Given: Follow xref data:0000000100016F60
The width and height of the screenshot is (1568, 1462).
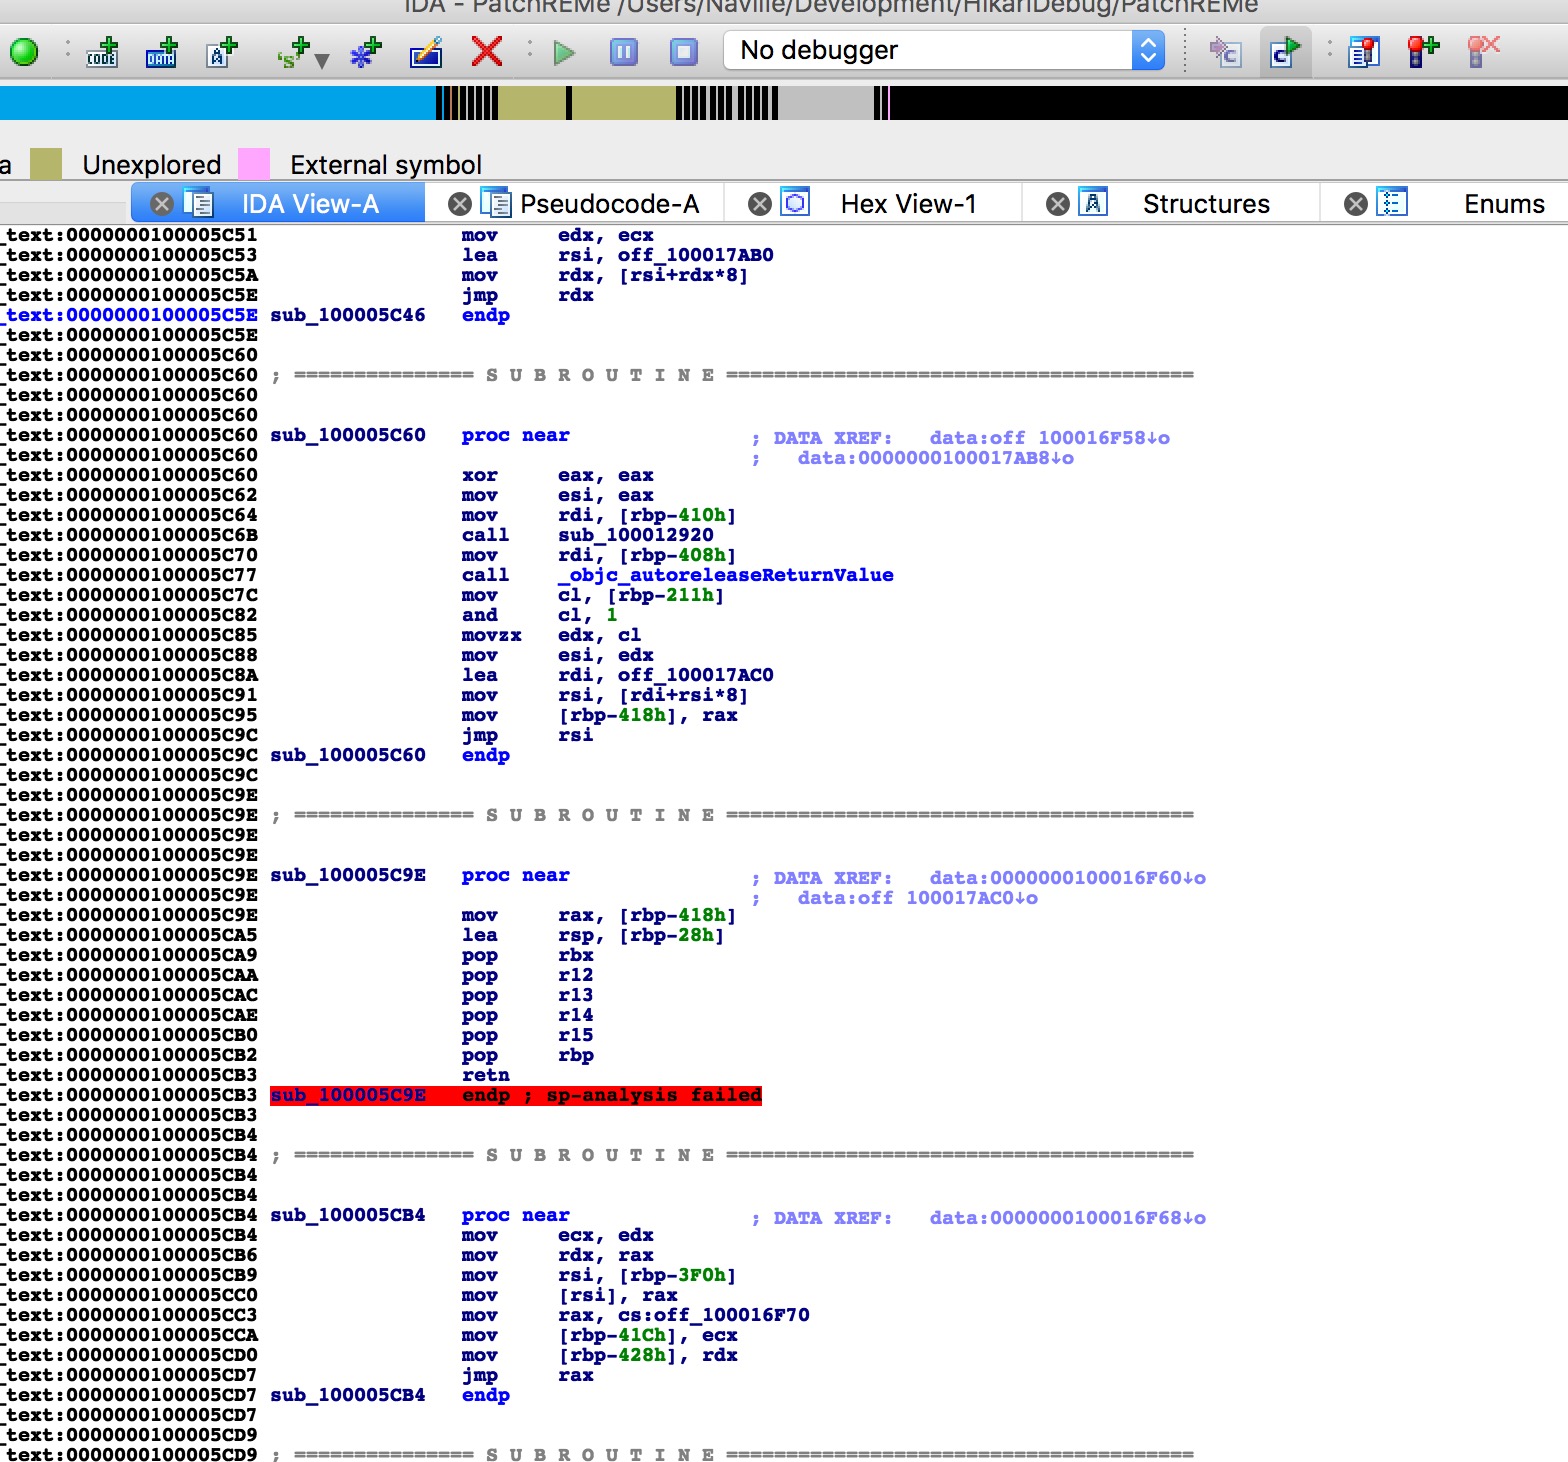Looking at the screenshot, I should click(x=1068, y=878).
